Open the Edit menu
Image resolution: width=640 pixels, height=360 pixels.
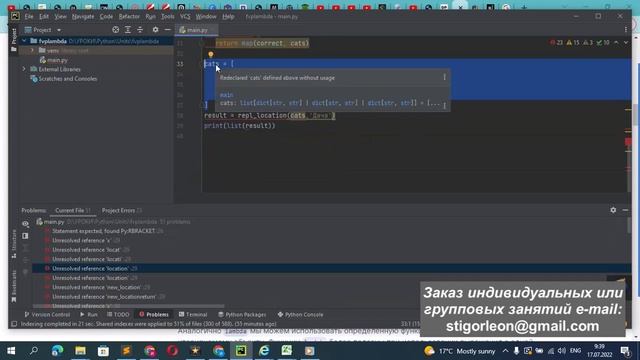44,17
